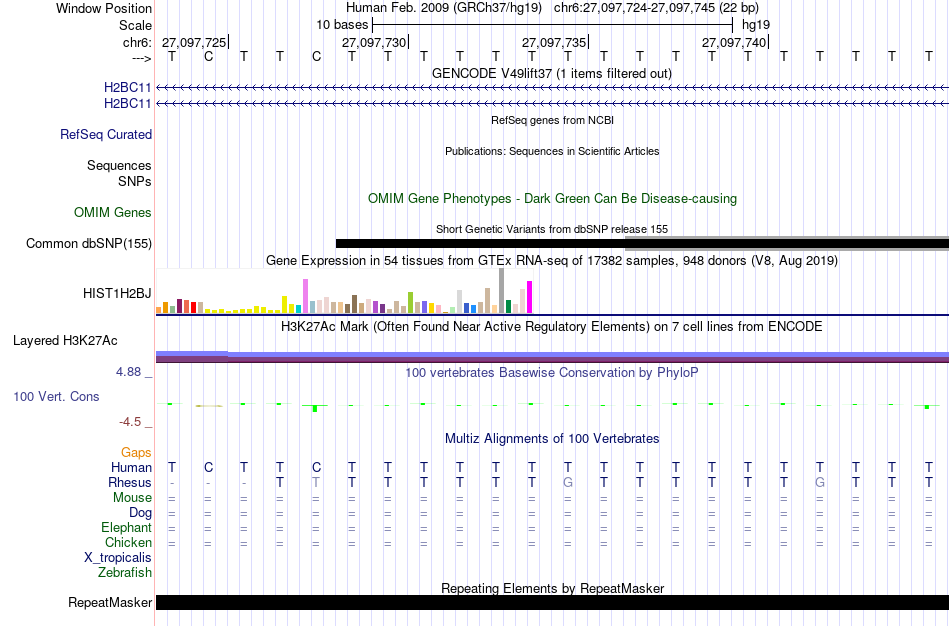Click the '--->' strand direction arrow label
950x626 pixels.
[x=141, y=58]
